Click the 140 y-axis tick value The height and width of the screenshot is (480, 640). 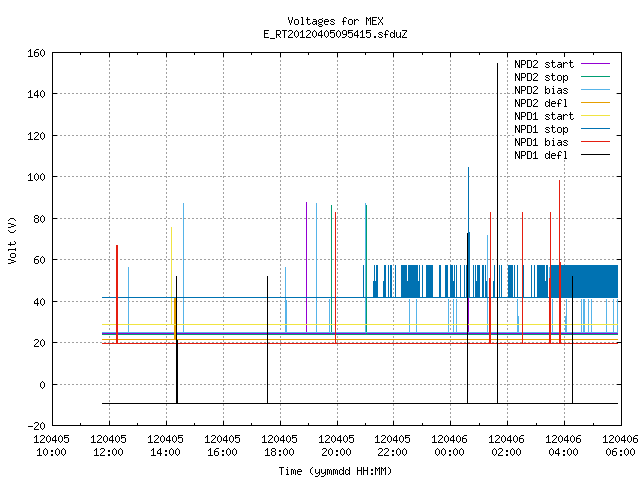point(36,94)
